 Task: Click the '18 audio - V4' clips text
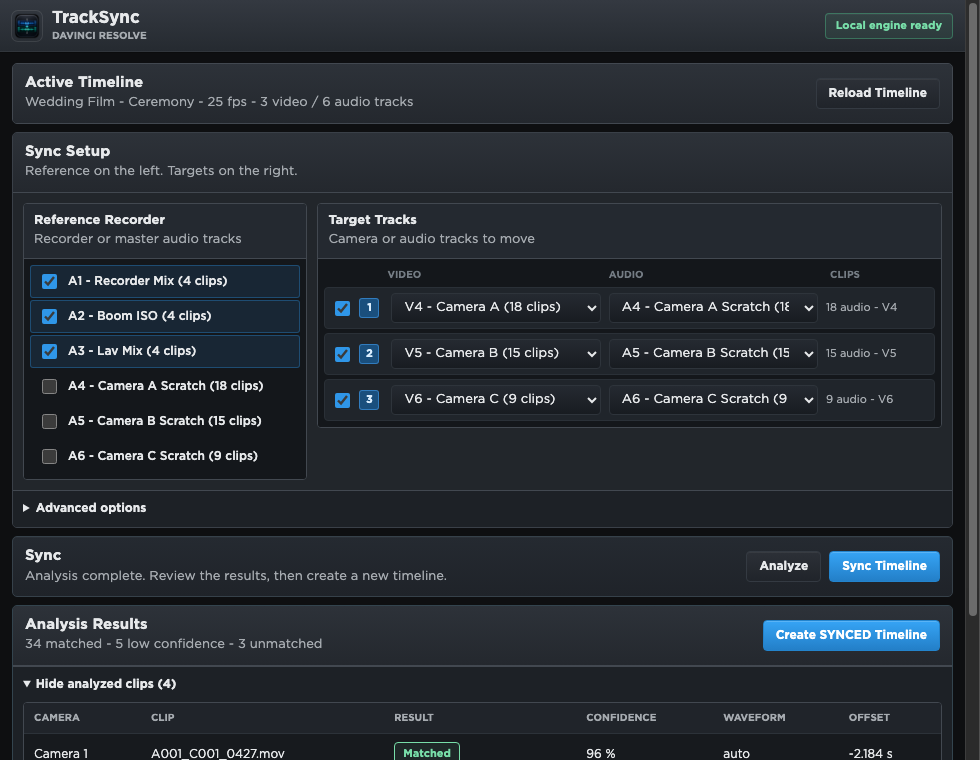click(x=861, y=308)
